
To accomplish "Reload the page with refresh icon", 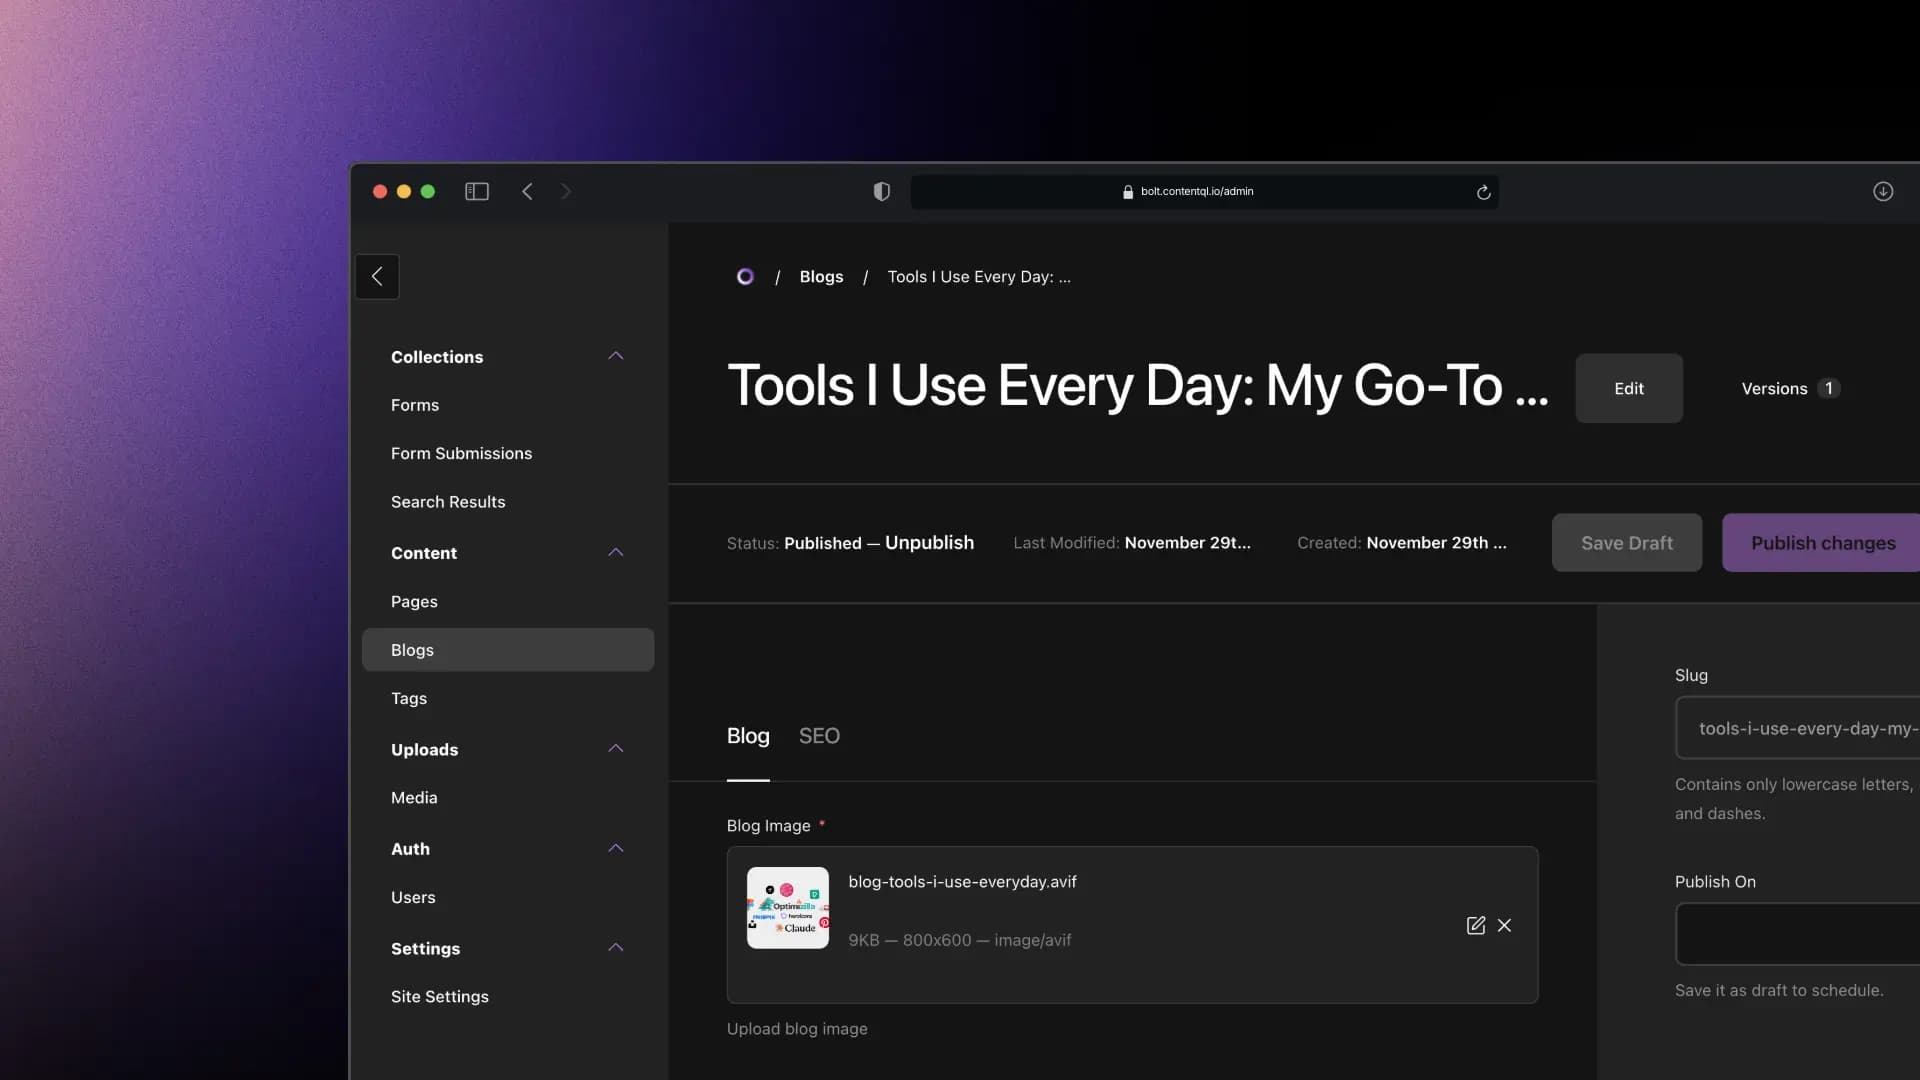I will [x=1483, y=192].
